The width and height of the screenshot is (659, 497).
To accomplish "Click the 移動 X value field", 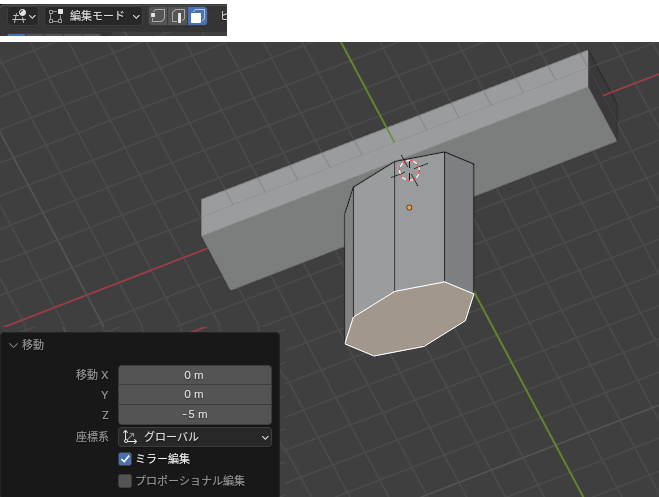I will point(194,375).
